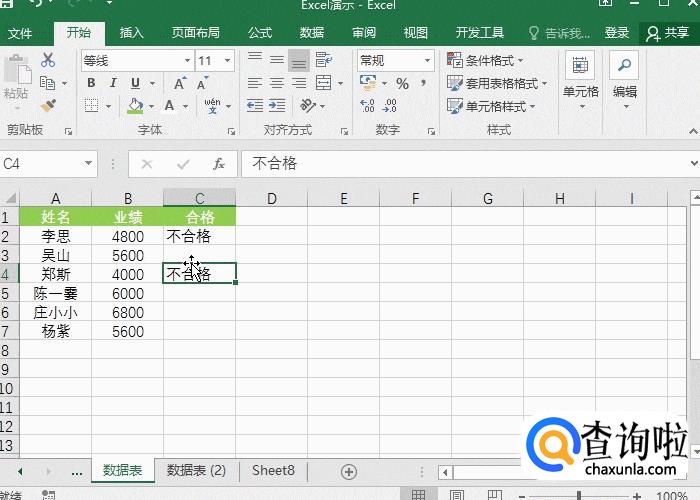Open text orientation tool
This screenshot has height=500, width=700.
[308, 106]
